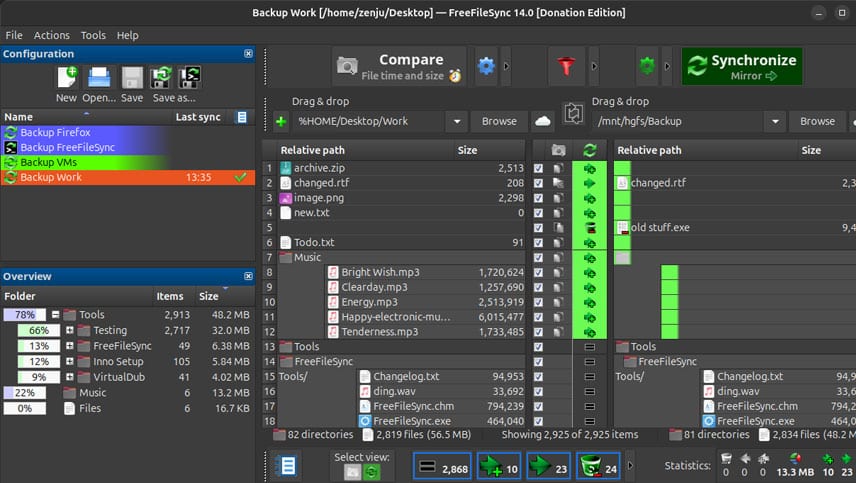Screen dimensions: 856x483
Task: Click sync action arrow for archive.zip
Action: pos(590,169)
